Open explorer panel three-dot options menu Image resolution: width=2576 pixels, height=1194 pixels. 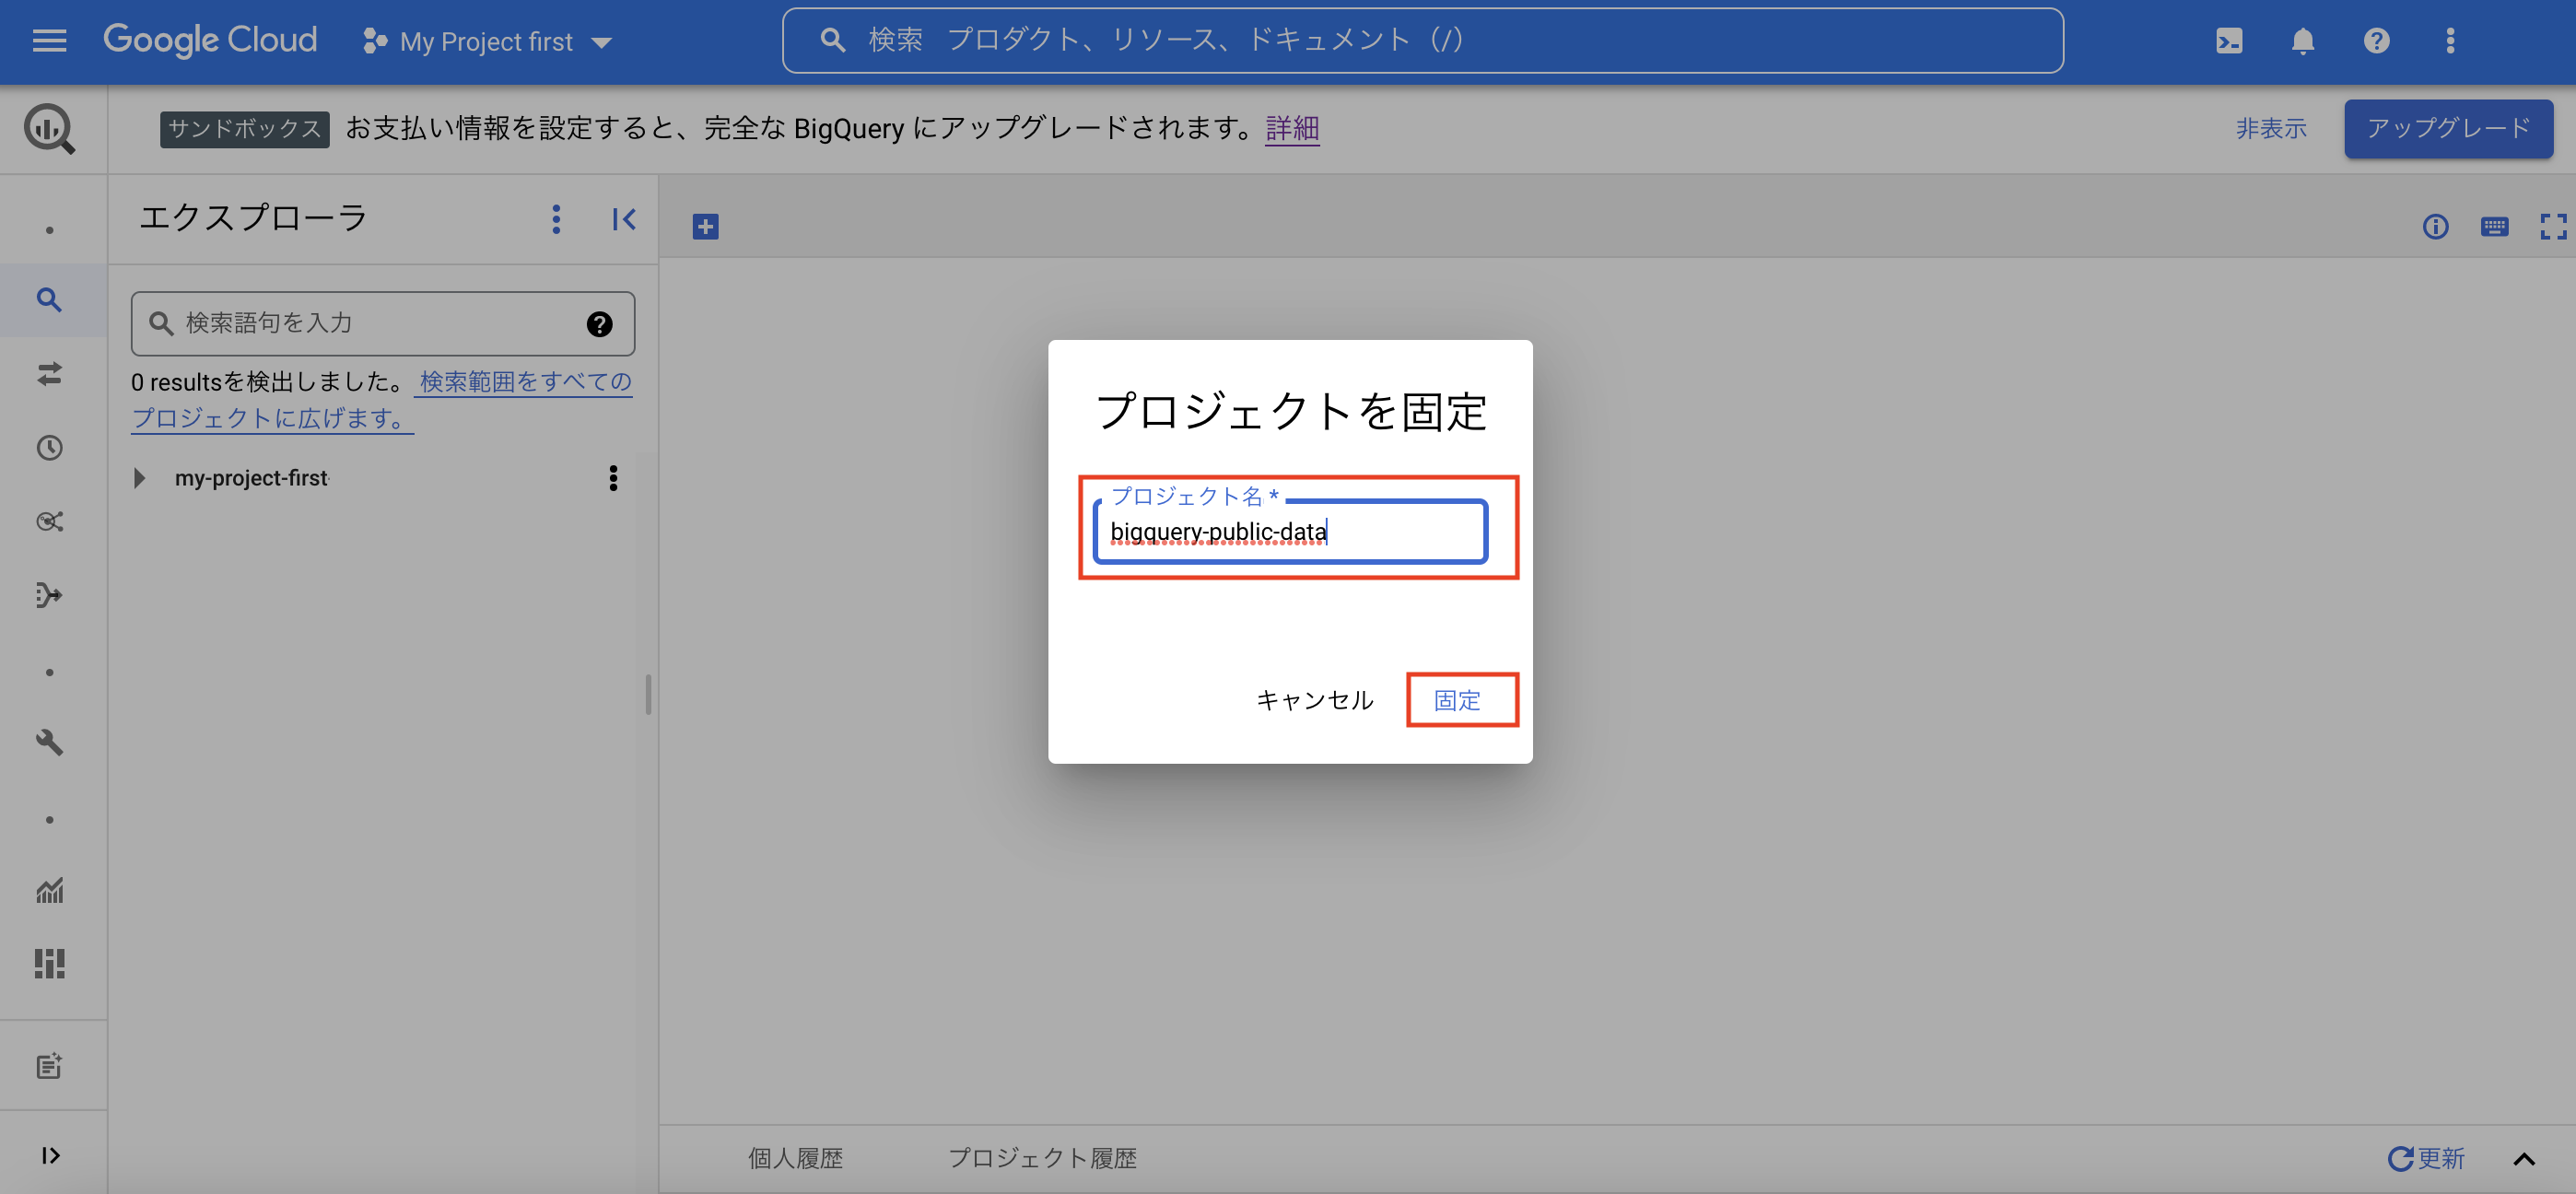click(556, 219)
